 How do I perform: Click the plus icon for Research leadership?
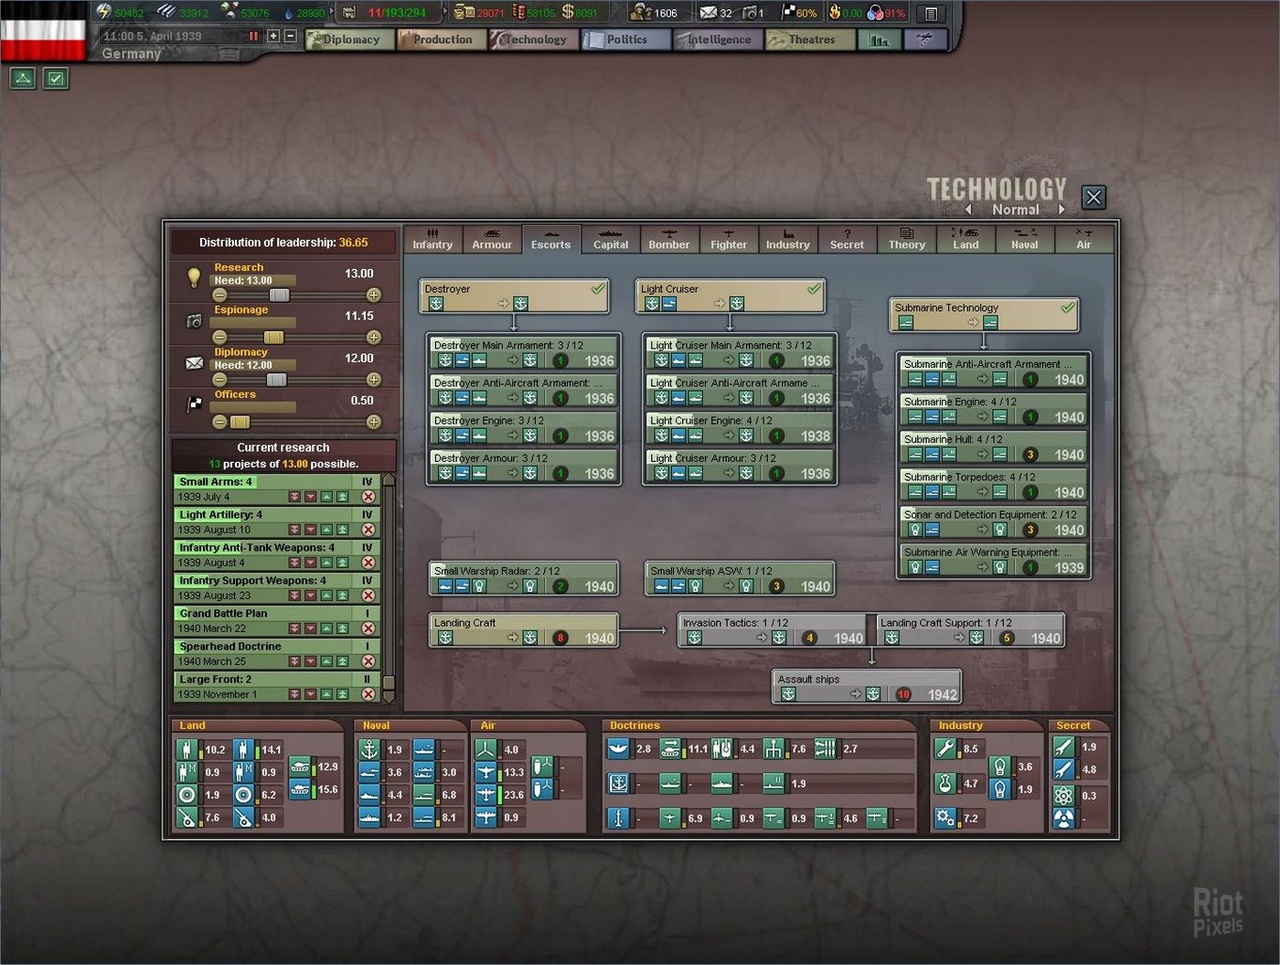click(373, 295)
